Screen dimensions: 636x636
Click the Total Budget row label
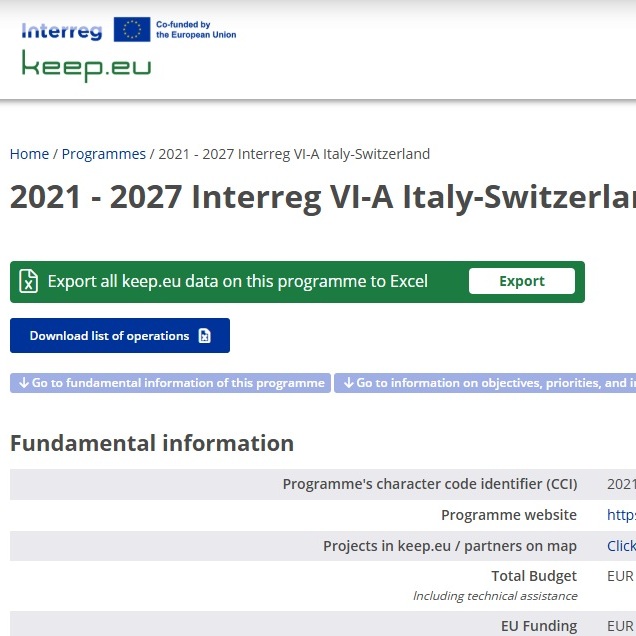[534, 576]
